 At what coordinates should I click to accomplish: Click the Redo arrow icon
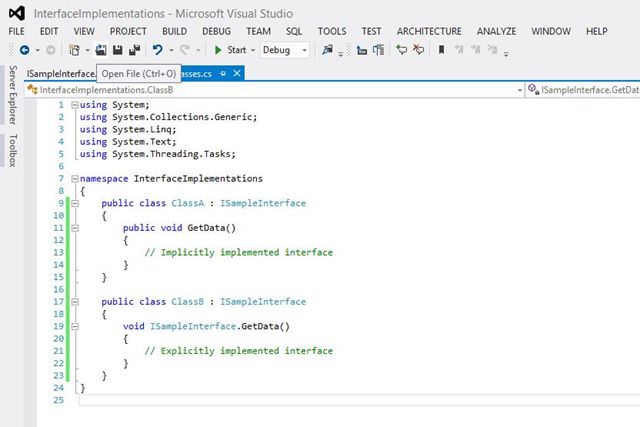[185, 50]
